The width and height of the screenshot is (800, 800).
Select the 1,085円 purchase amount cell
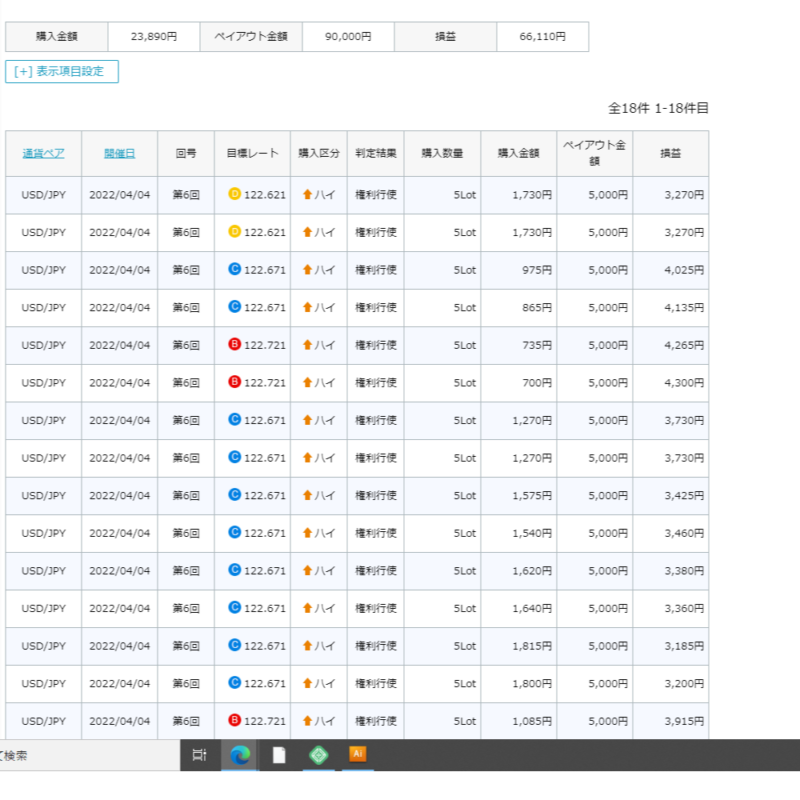point(518,721)
